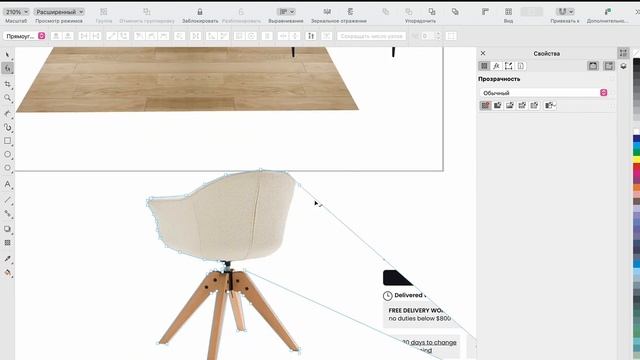This screenshot has height=360, width=640.
Task: Select the Shape tool in the toolbox
Action: (x=7, y=68)
